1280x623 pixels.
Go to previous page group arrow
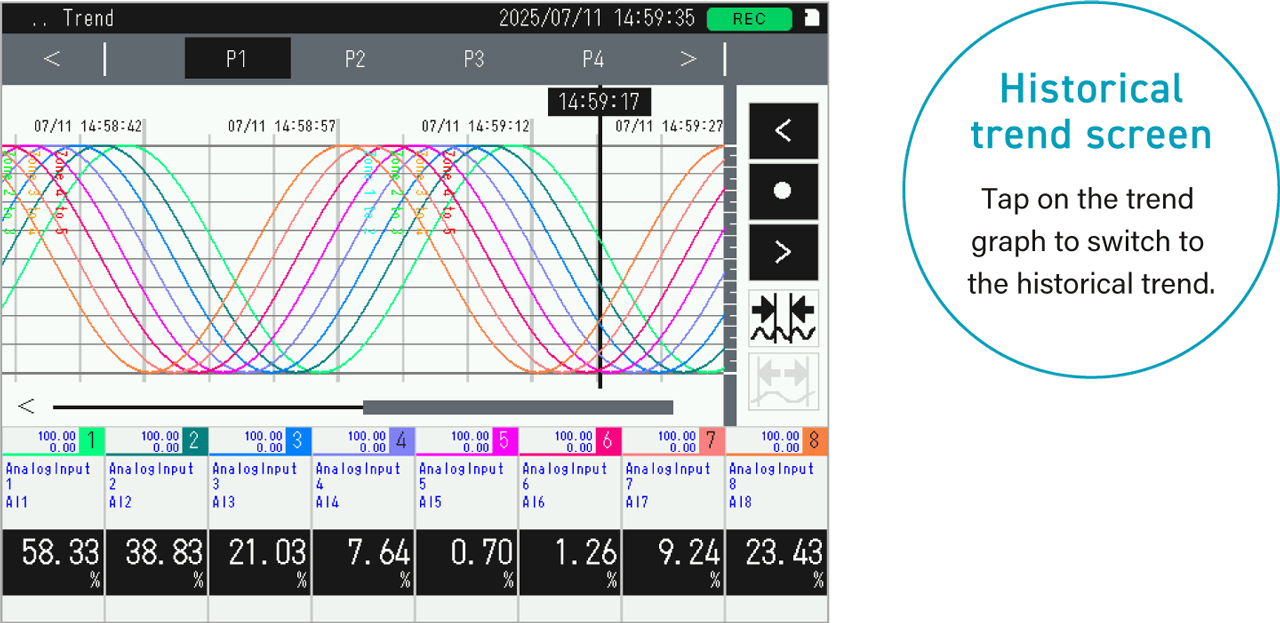click(52, 59)
